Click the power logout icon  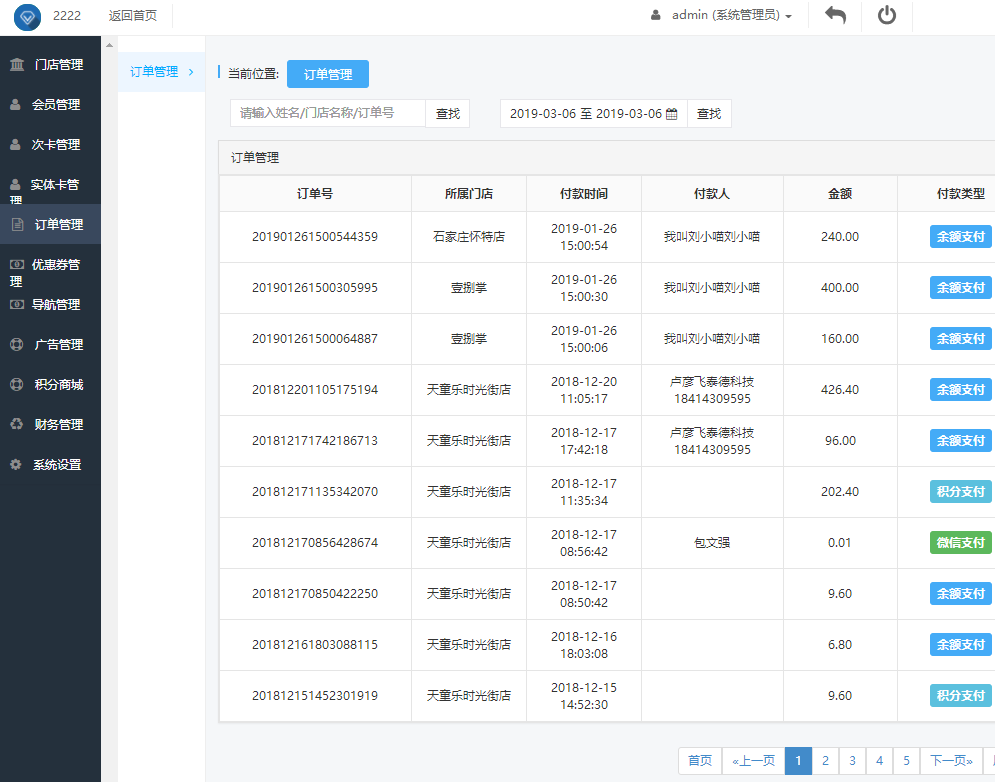pyautogui.click(x=886, y=15)
